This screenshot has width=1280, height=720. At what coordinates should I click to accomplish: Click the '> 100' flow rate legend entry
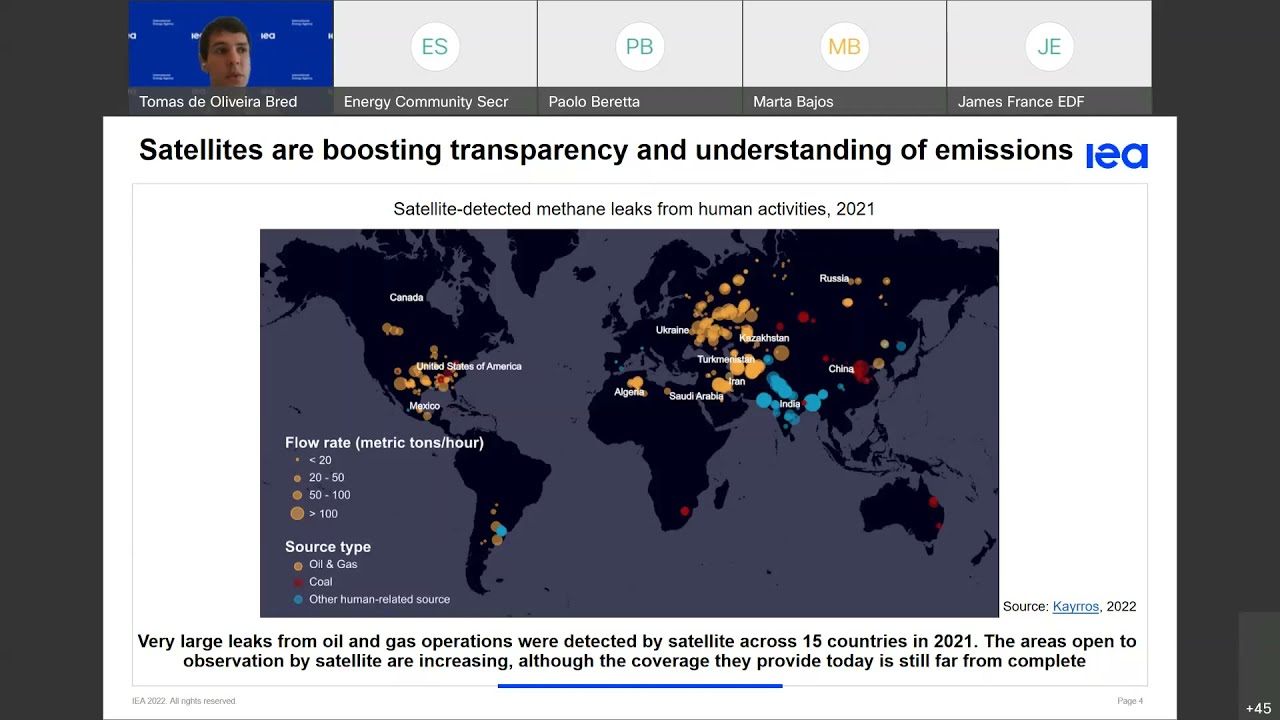(323, 513)
